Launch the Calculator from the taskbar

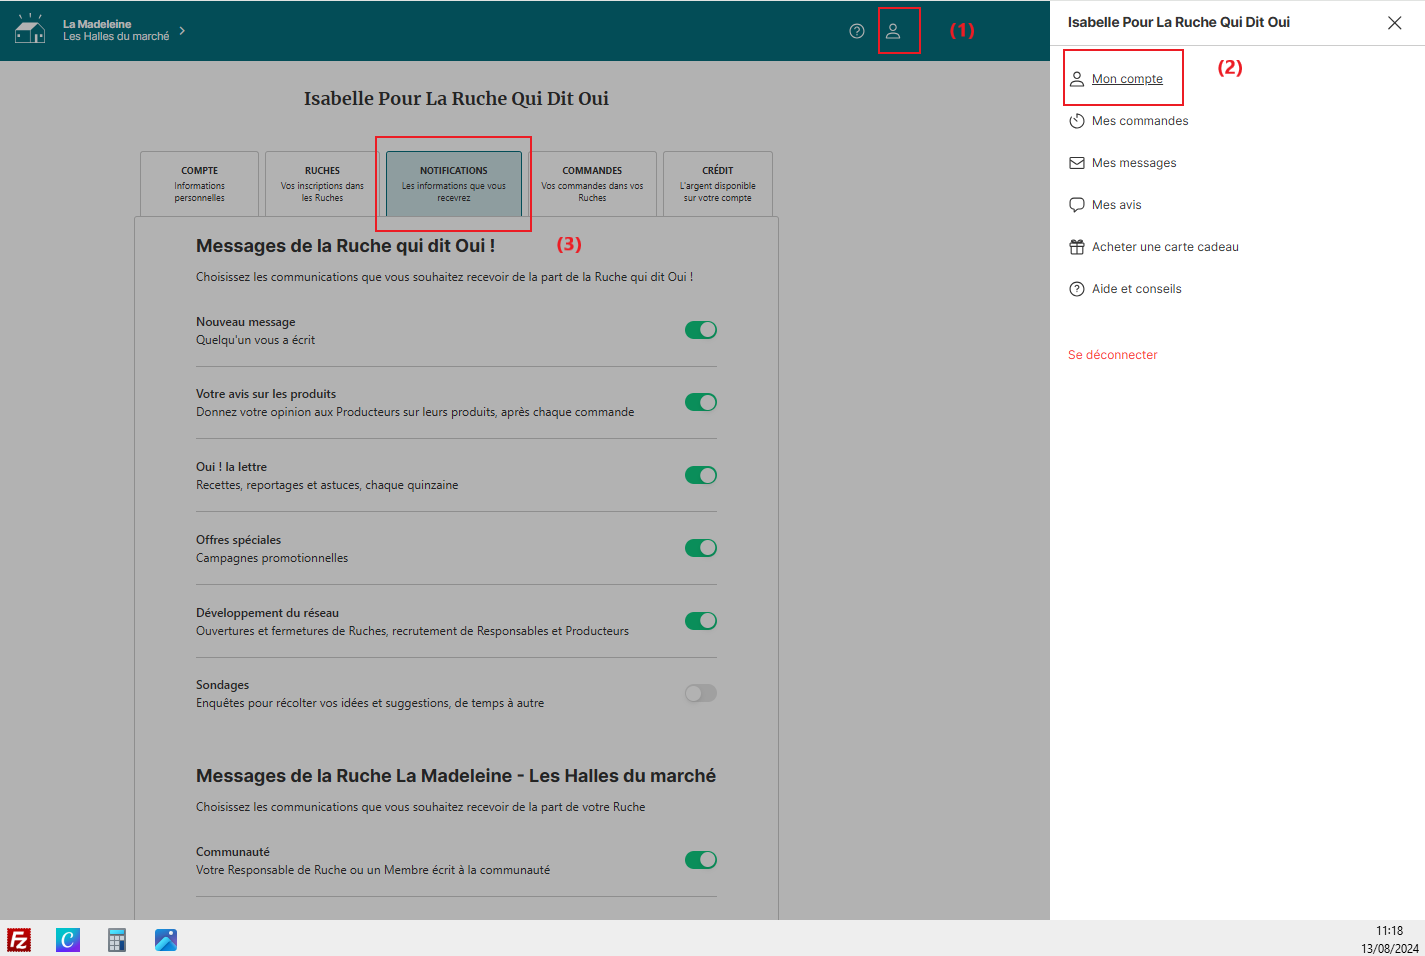tap(117, 940)
